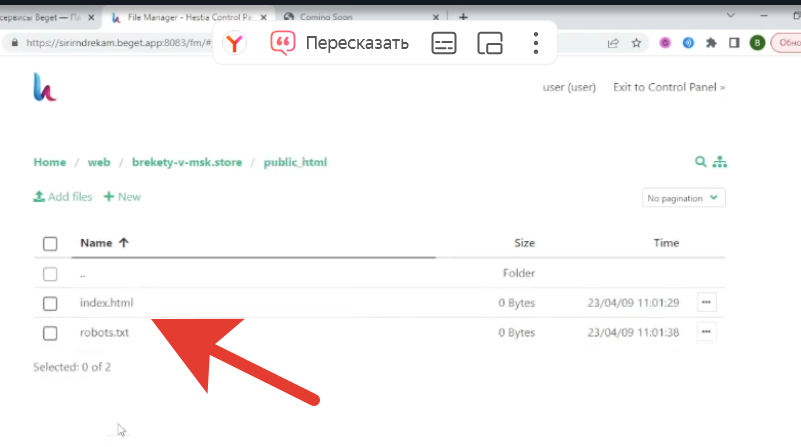Check the box next to index.html
The height and width of the screenshot is (447, 801).
point(50,303)
